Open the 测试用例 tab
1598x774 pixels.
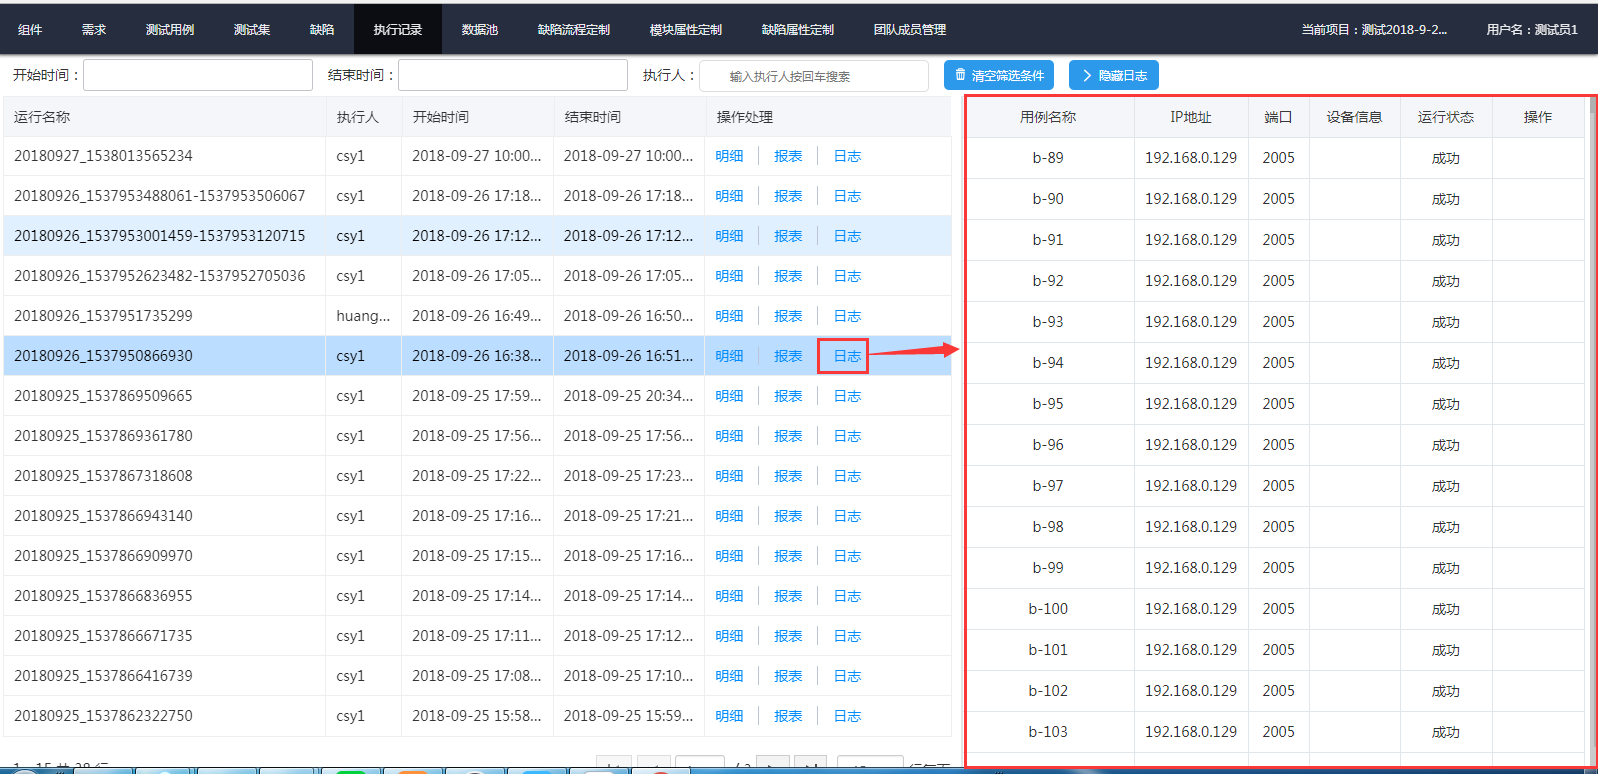(x=170, y=30)
